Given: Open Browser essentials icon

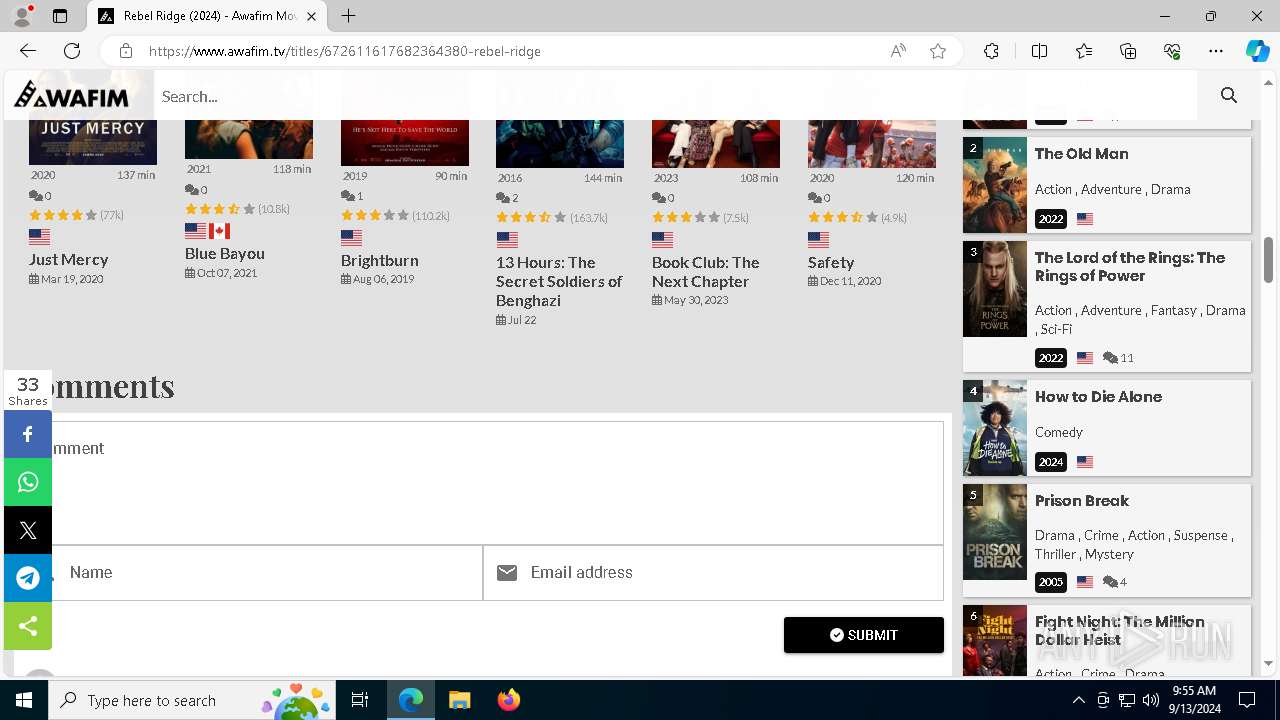Looking at the screenshot, I should (1172, 51).
